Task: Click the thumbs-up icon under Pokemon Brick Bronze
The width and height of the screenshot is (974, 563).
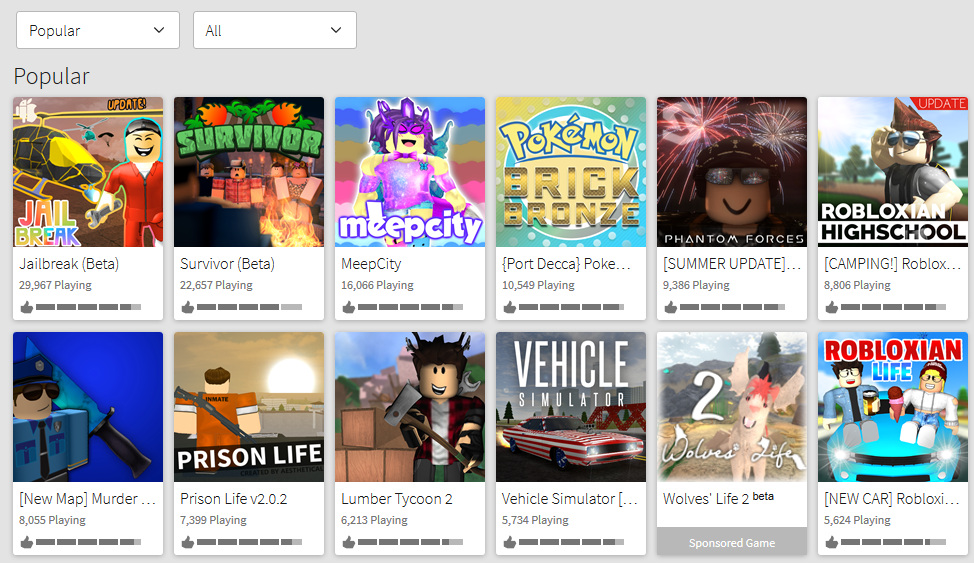Action: [x=510, y=307]
